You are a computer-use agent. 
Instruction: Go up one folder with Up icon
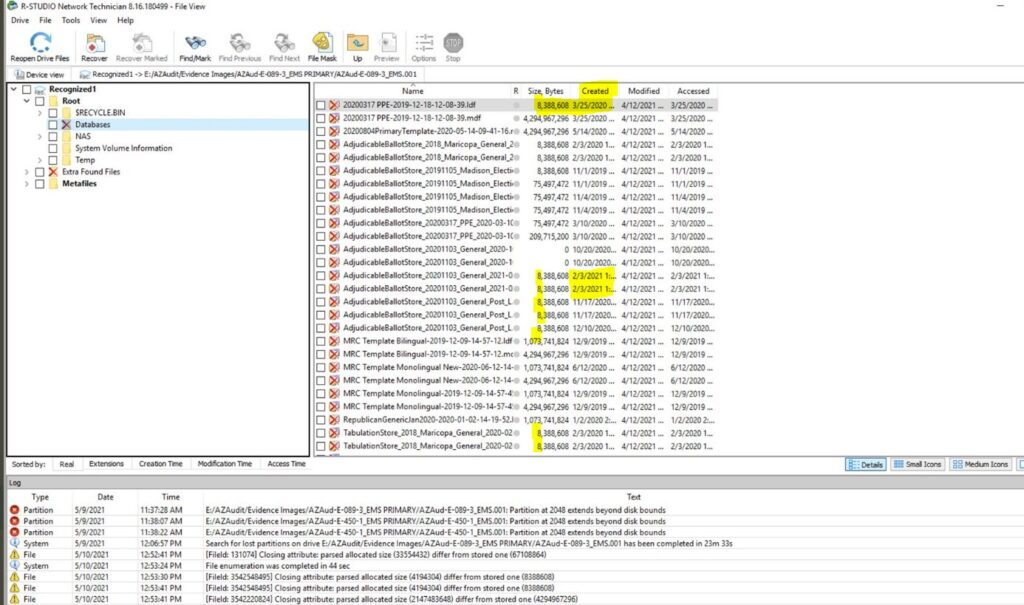(357, 43)
